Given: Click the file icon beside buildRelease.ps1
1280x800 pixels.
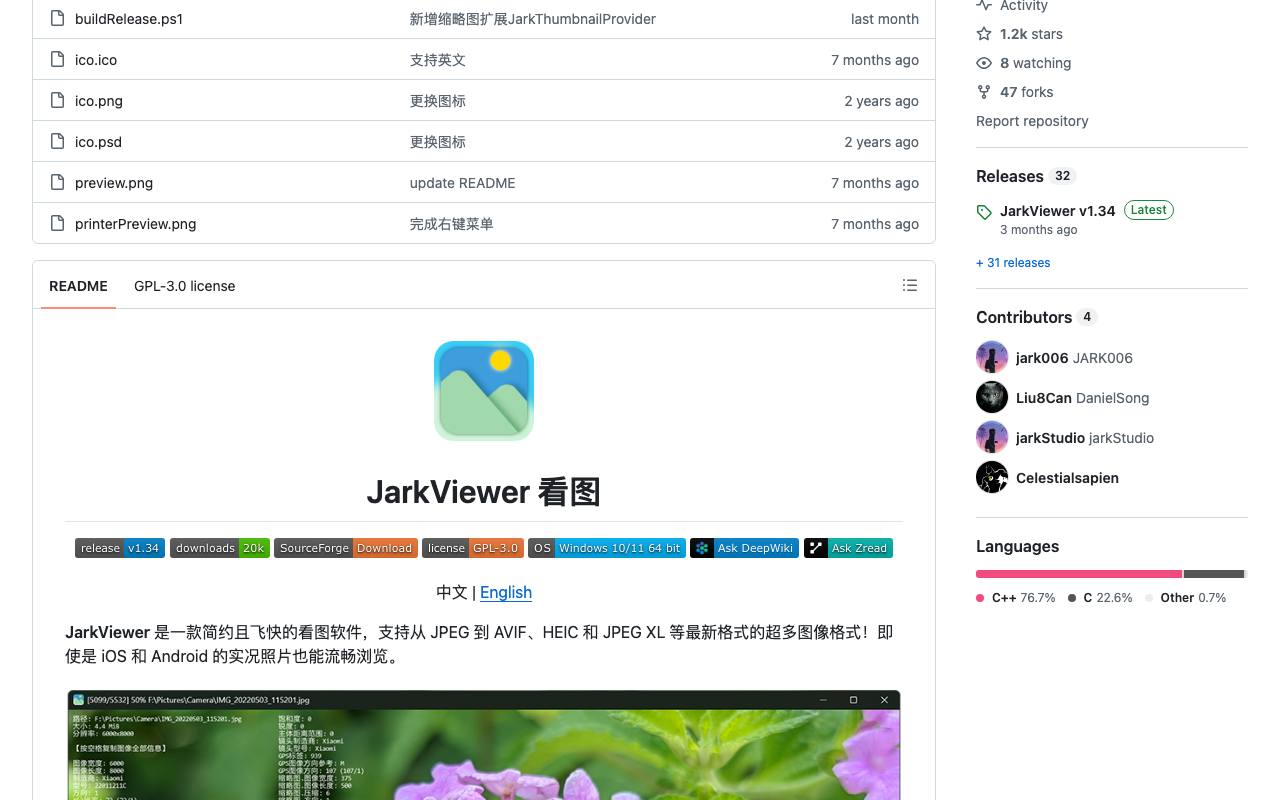Looking at the screenshot, I should click(x=57, y=18).
